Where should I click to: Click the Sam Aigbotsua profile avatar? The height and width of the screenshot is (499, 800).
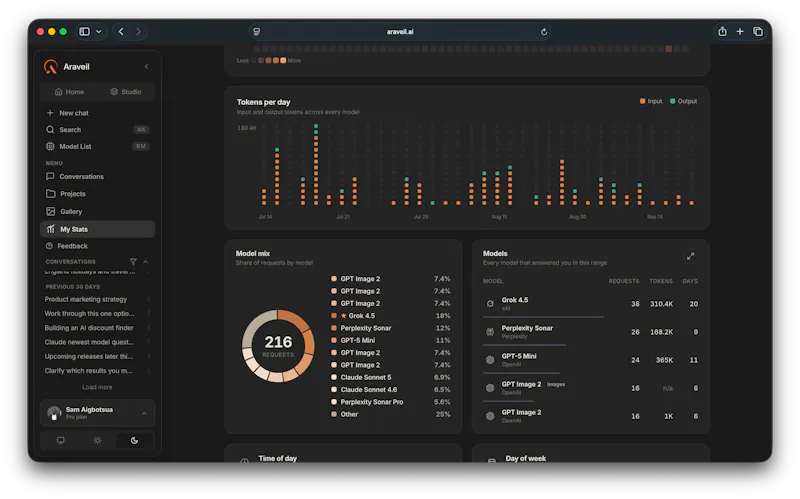tap(54, 413)
